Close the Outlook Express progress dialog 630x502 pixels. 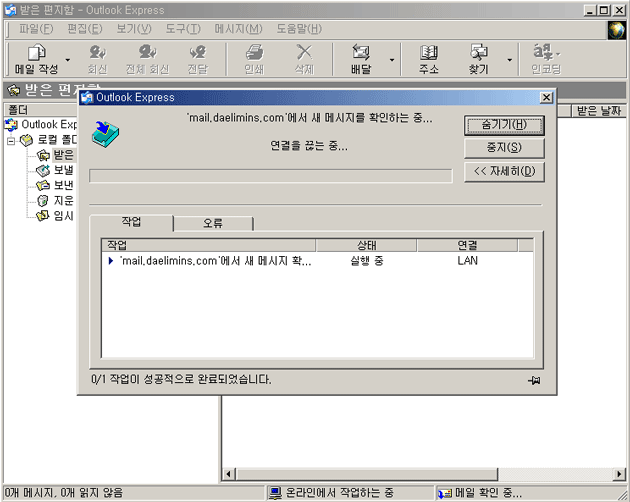(x=546, y=97)
